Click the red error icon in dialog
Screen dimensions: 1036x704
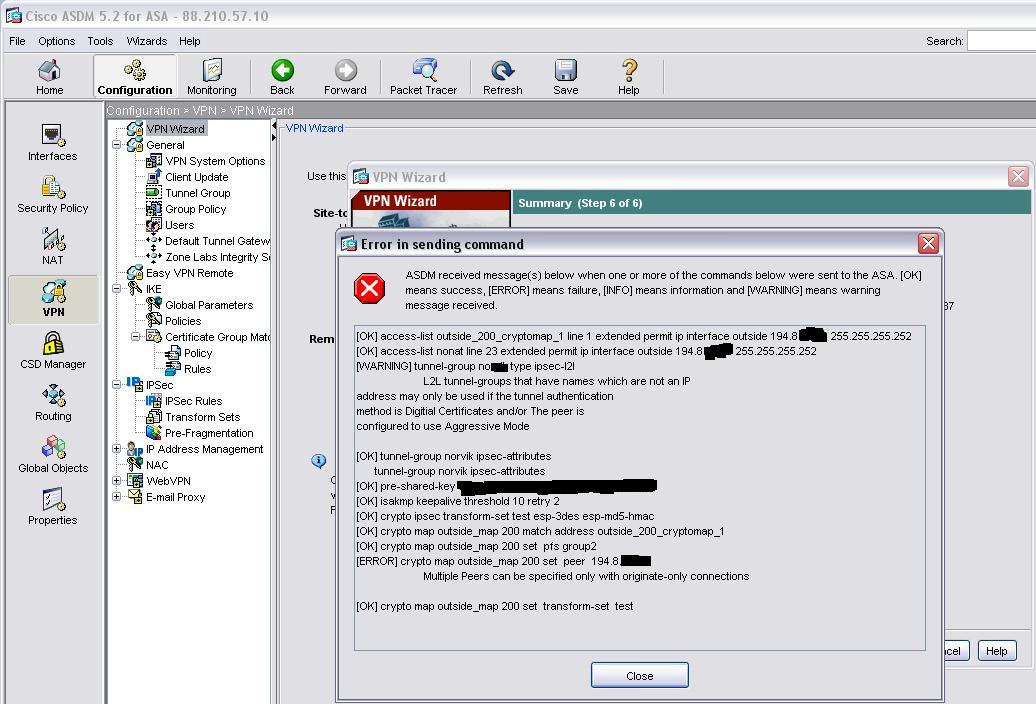click(x=369, y=289)
